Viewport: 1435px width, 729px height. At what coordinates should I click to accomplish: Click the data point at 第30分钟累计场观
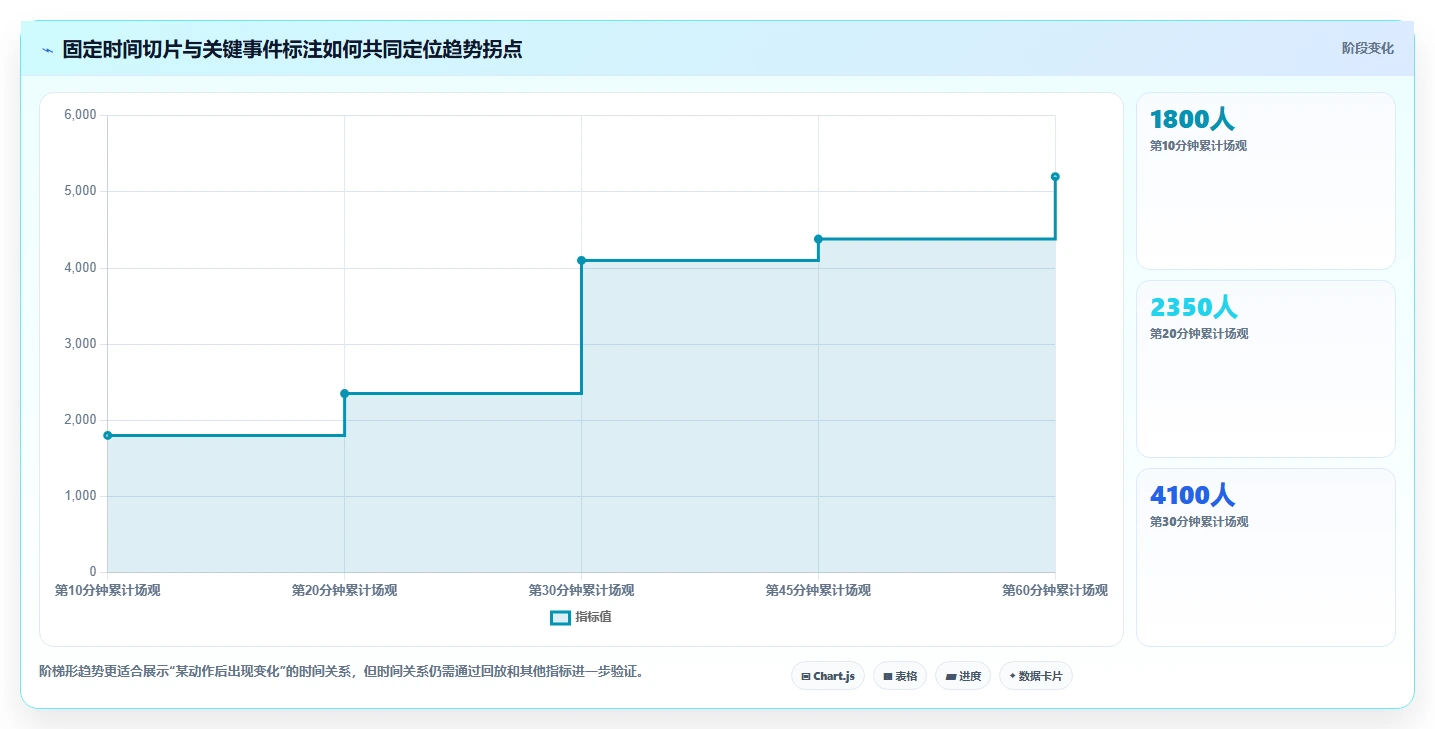(x=582, y=260)
